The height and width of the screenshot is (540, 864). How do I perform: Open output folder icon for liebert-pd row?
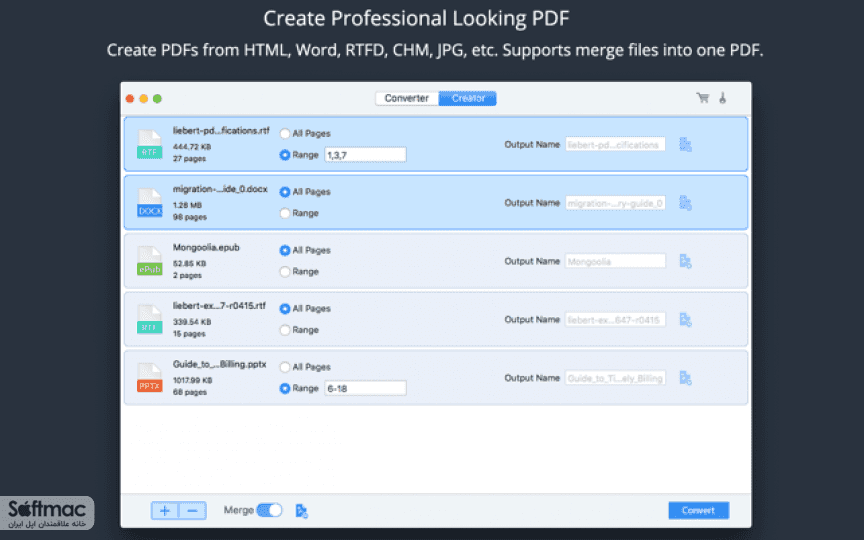[x=685, y=144]
